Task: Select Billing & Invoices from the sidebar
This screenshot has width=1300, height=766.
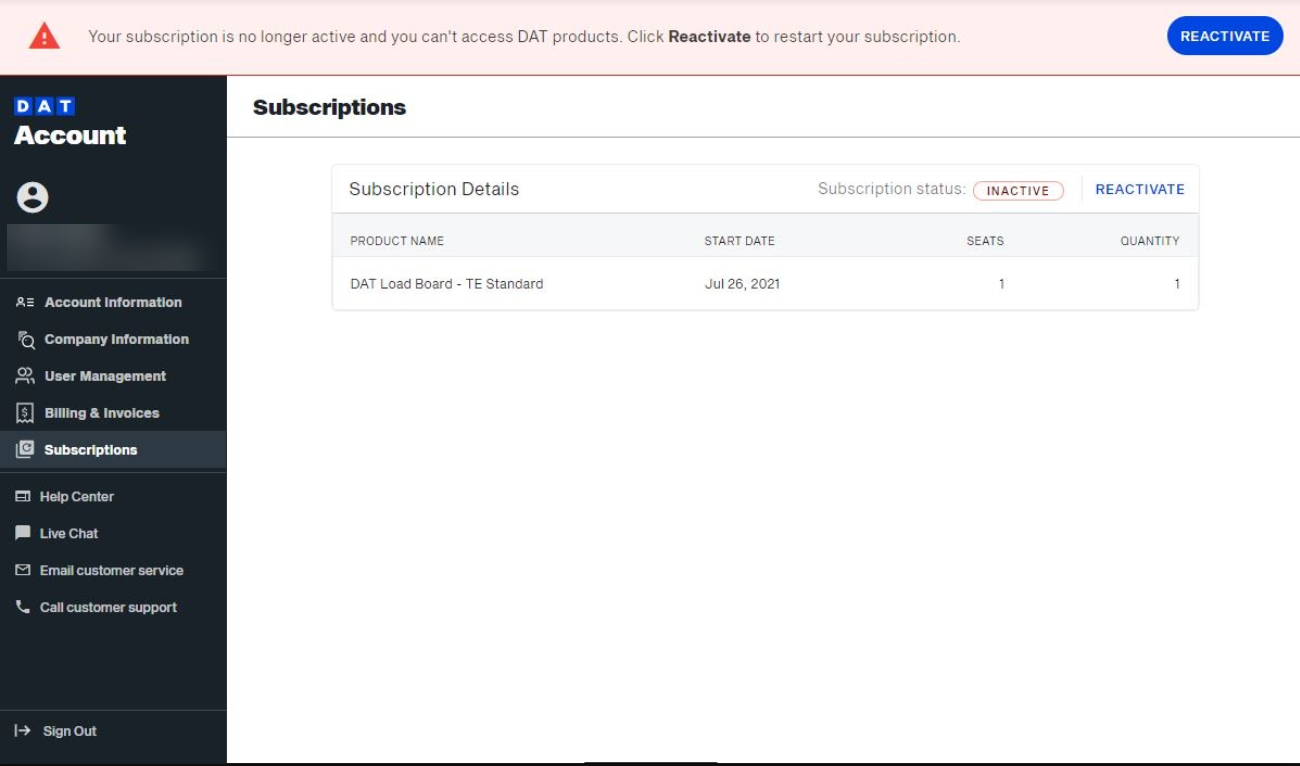Action: click(100, 413)
